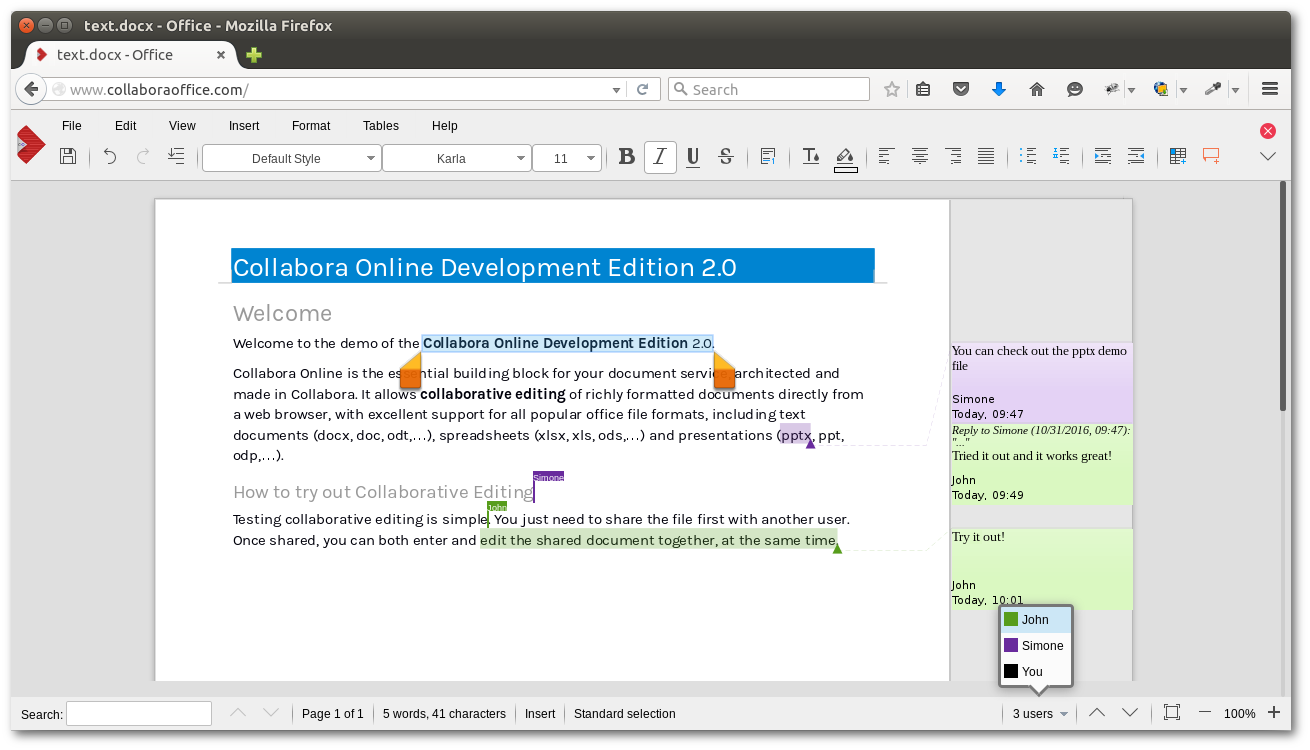Image resolution: width=1310 pixels, height=750 pixels.
Task: Increase paragraph indent
Action: tap(1103, 156)
